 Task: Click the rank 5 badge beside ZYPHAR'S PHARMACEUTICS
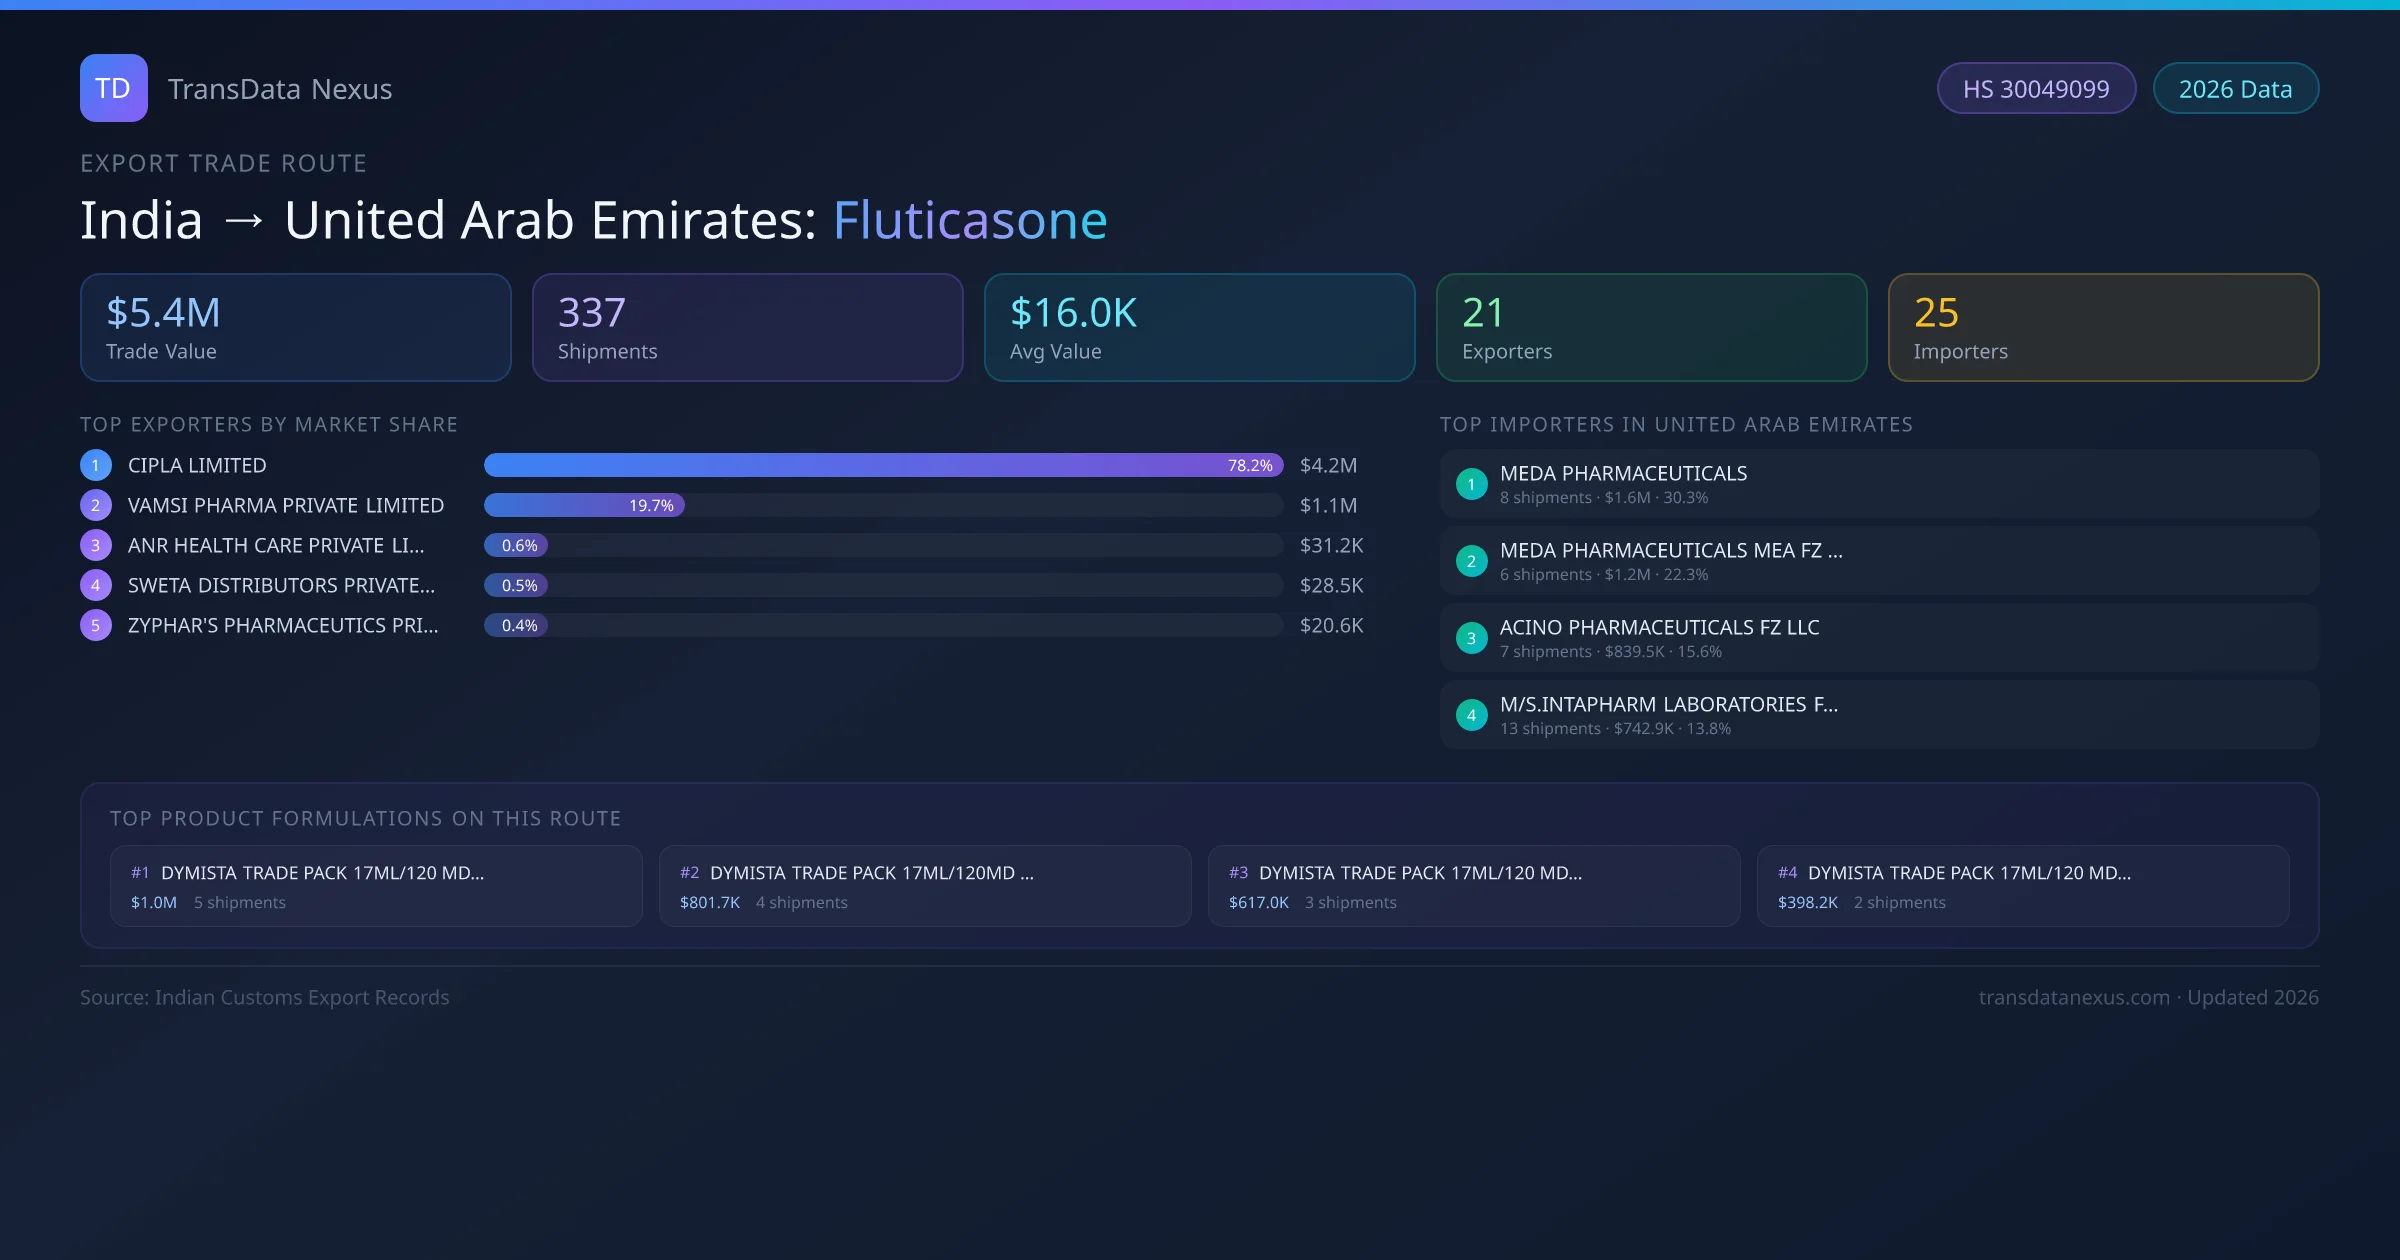96,625
